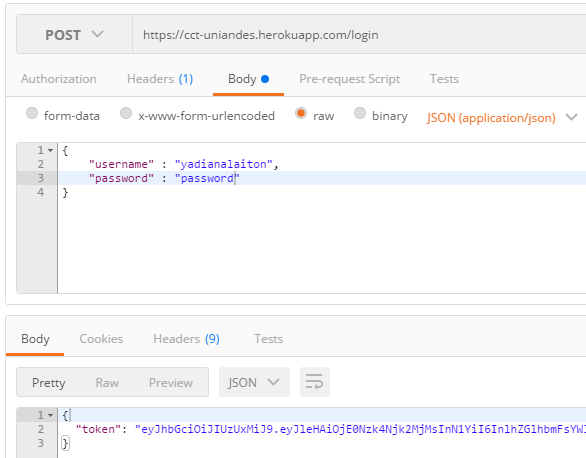Open the Pre-request Script tab
Screen dimensions: 586x458
[349, 79]
